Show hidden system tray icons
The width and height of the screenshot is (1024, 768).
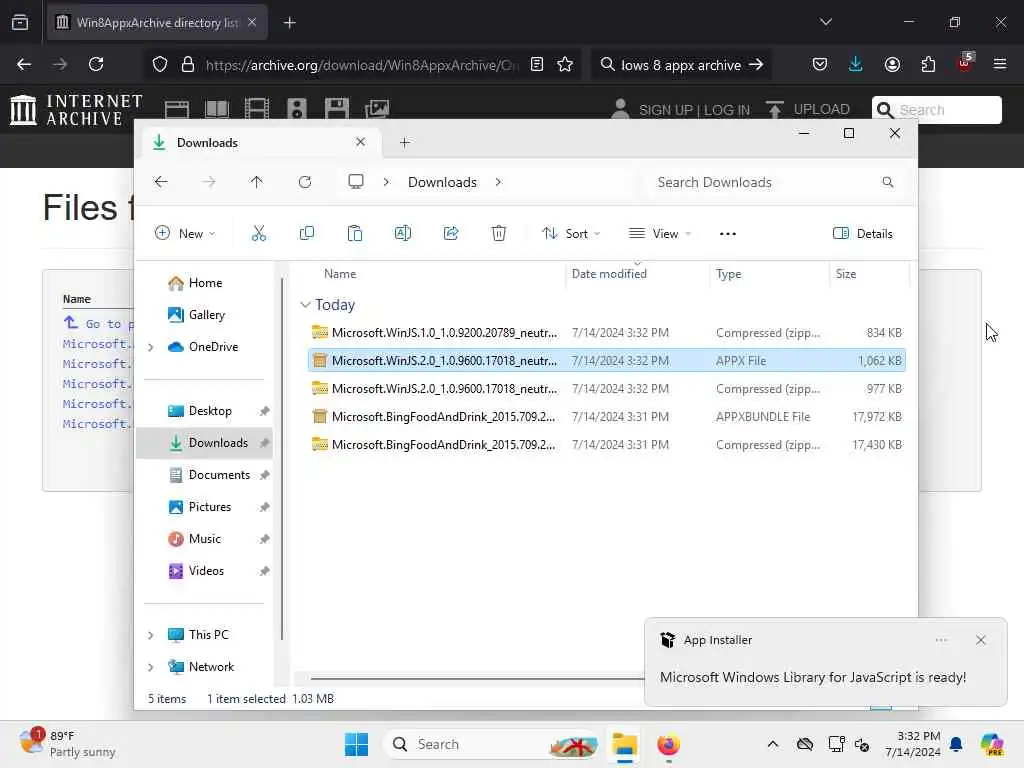click(x=773, y=744)
